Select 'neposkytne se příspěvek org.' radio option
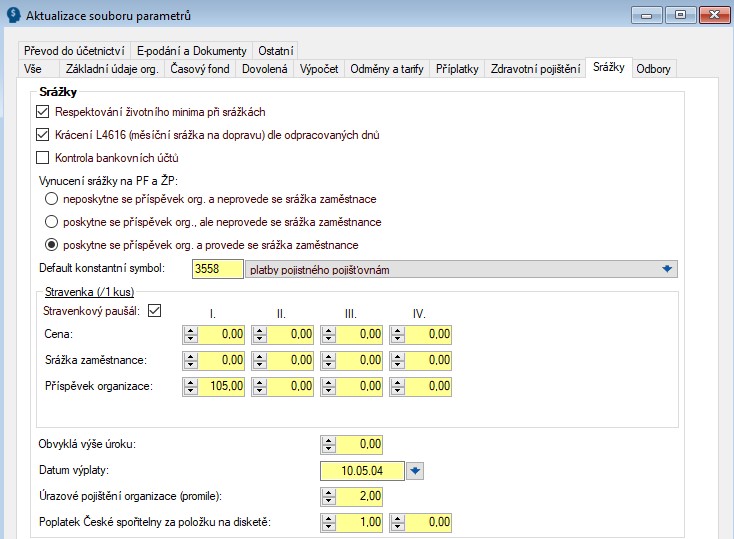The width and height of the screenshot is (734, 539). coord(51,199)
